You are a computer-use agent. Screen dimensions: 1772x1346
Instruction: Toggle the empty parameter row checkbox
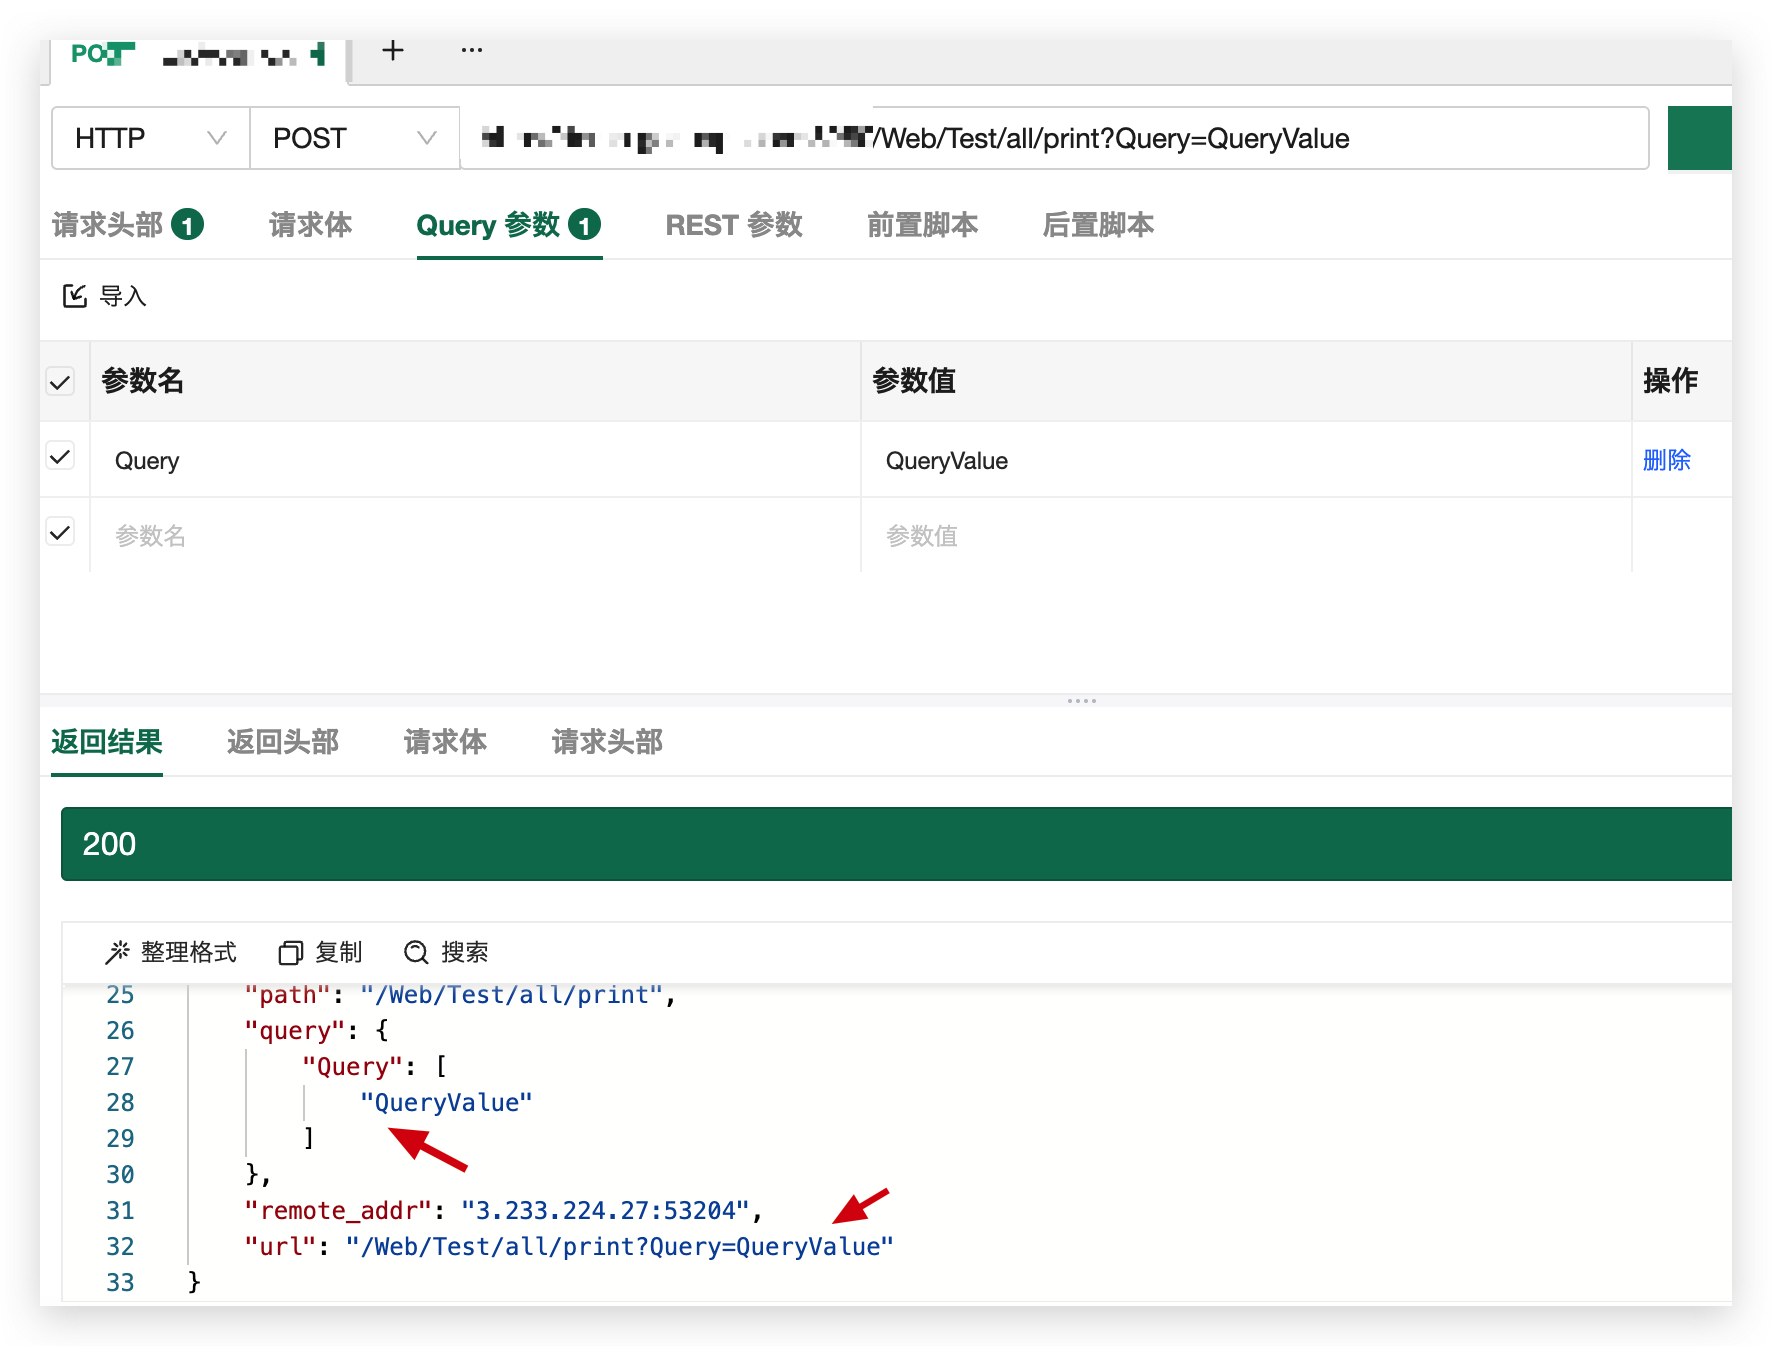click(61, 532)
